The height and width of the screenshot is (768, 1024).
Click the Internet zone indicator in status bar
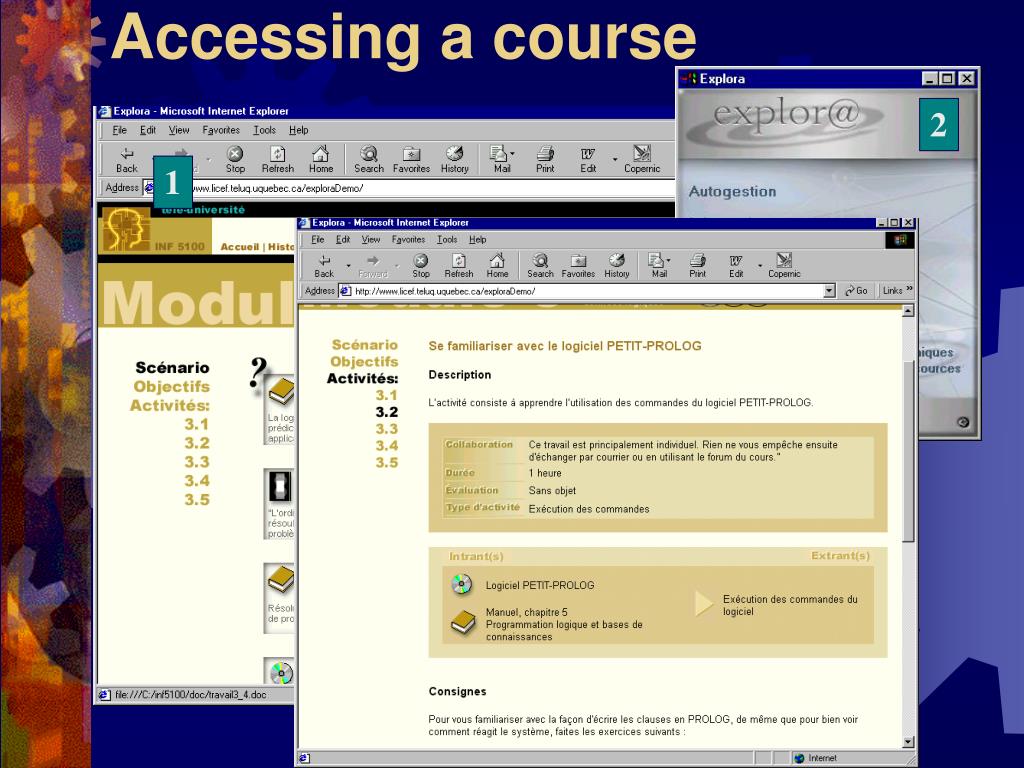click(x=815, y=758)
